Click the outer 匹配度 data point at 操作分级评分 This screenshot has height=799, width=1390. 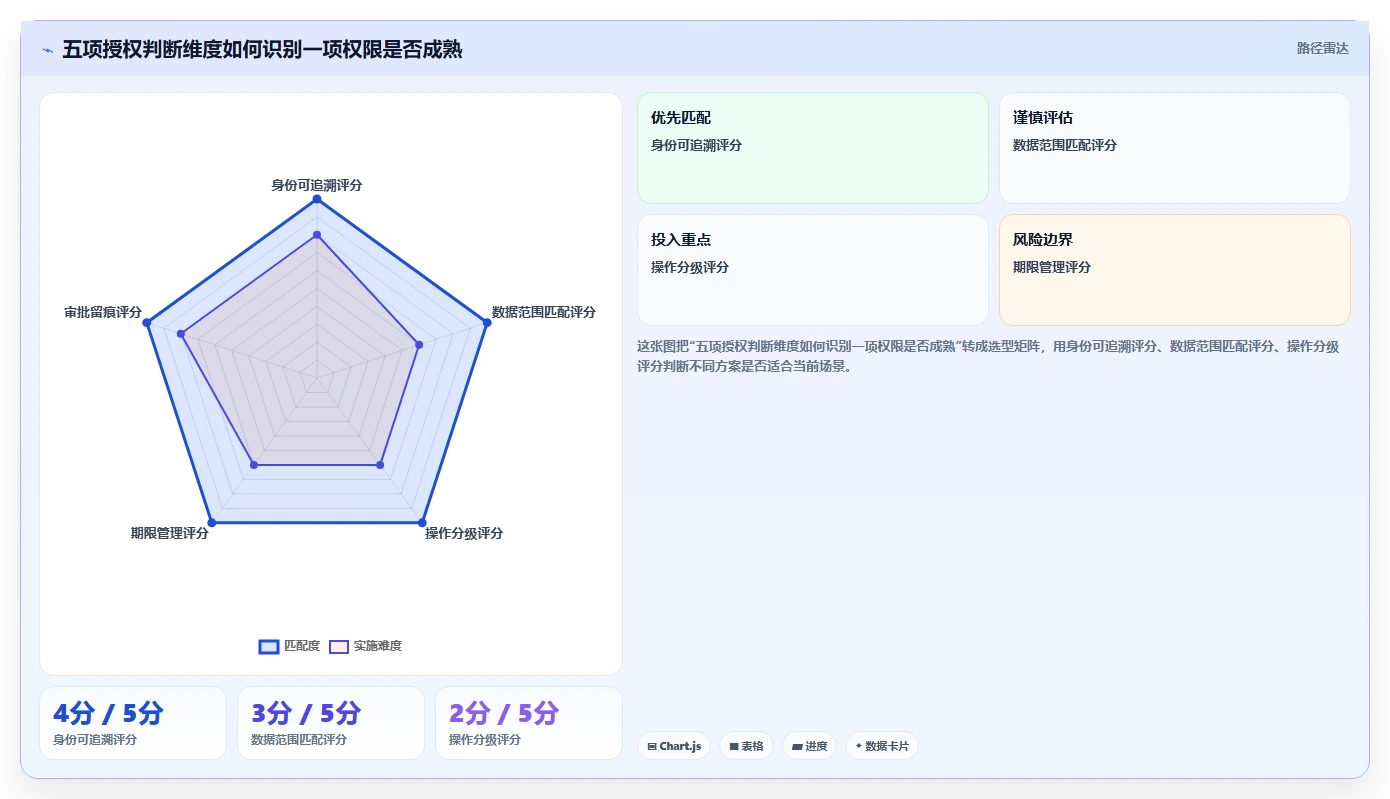[x=422, y=522]
